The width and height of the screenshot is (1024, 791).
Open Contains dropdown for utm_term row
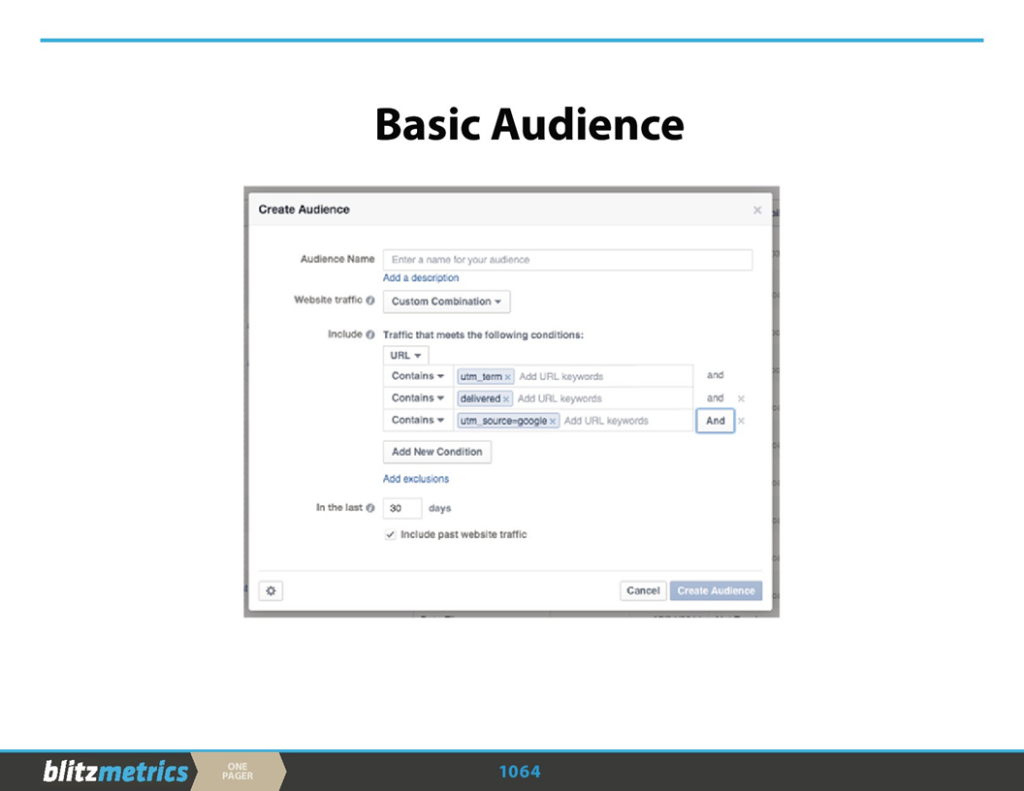coord(418,376)
